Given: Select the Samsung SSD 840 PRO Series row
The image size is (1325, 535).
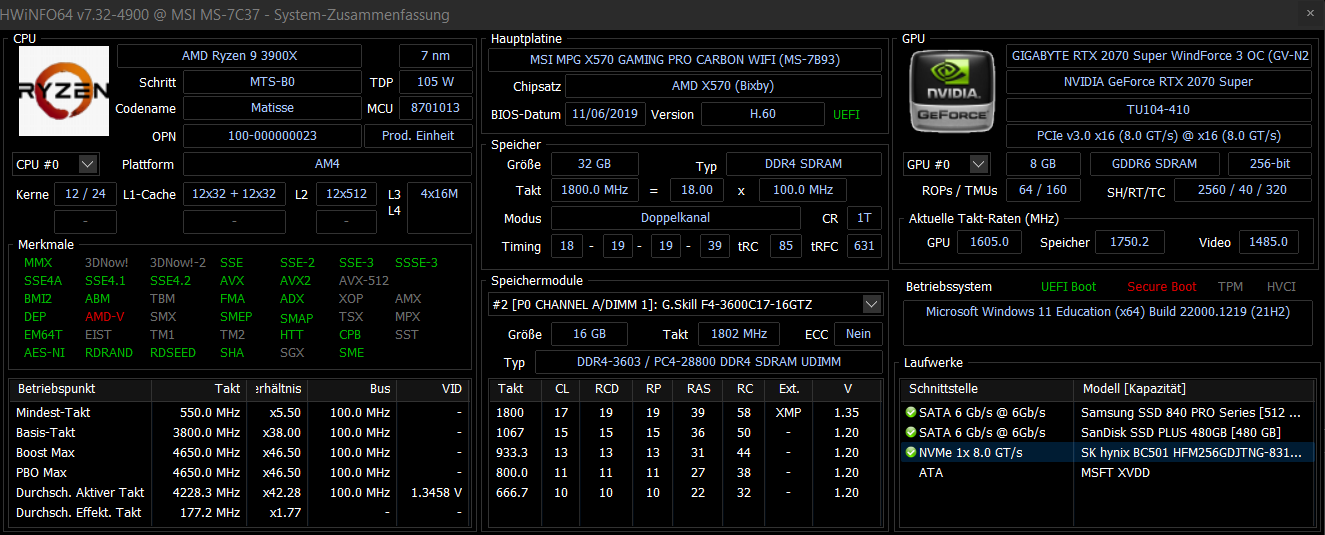Looking at the screenshot, I should click(x=1106, y=412).
